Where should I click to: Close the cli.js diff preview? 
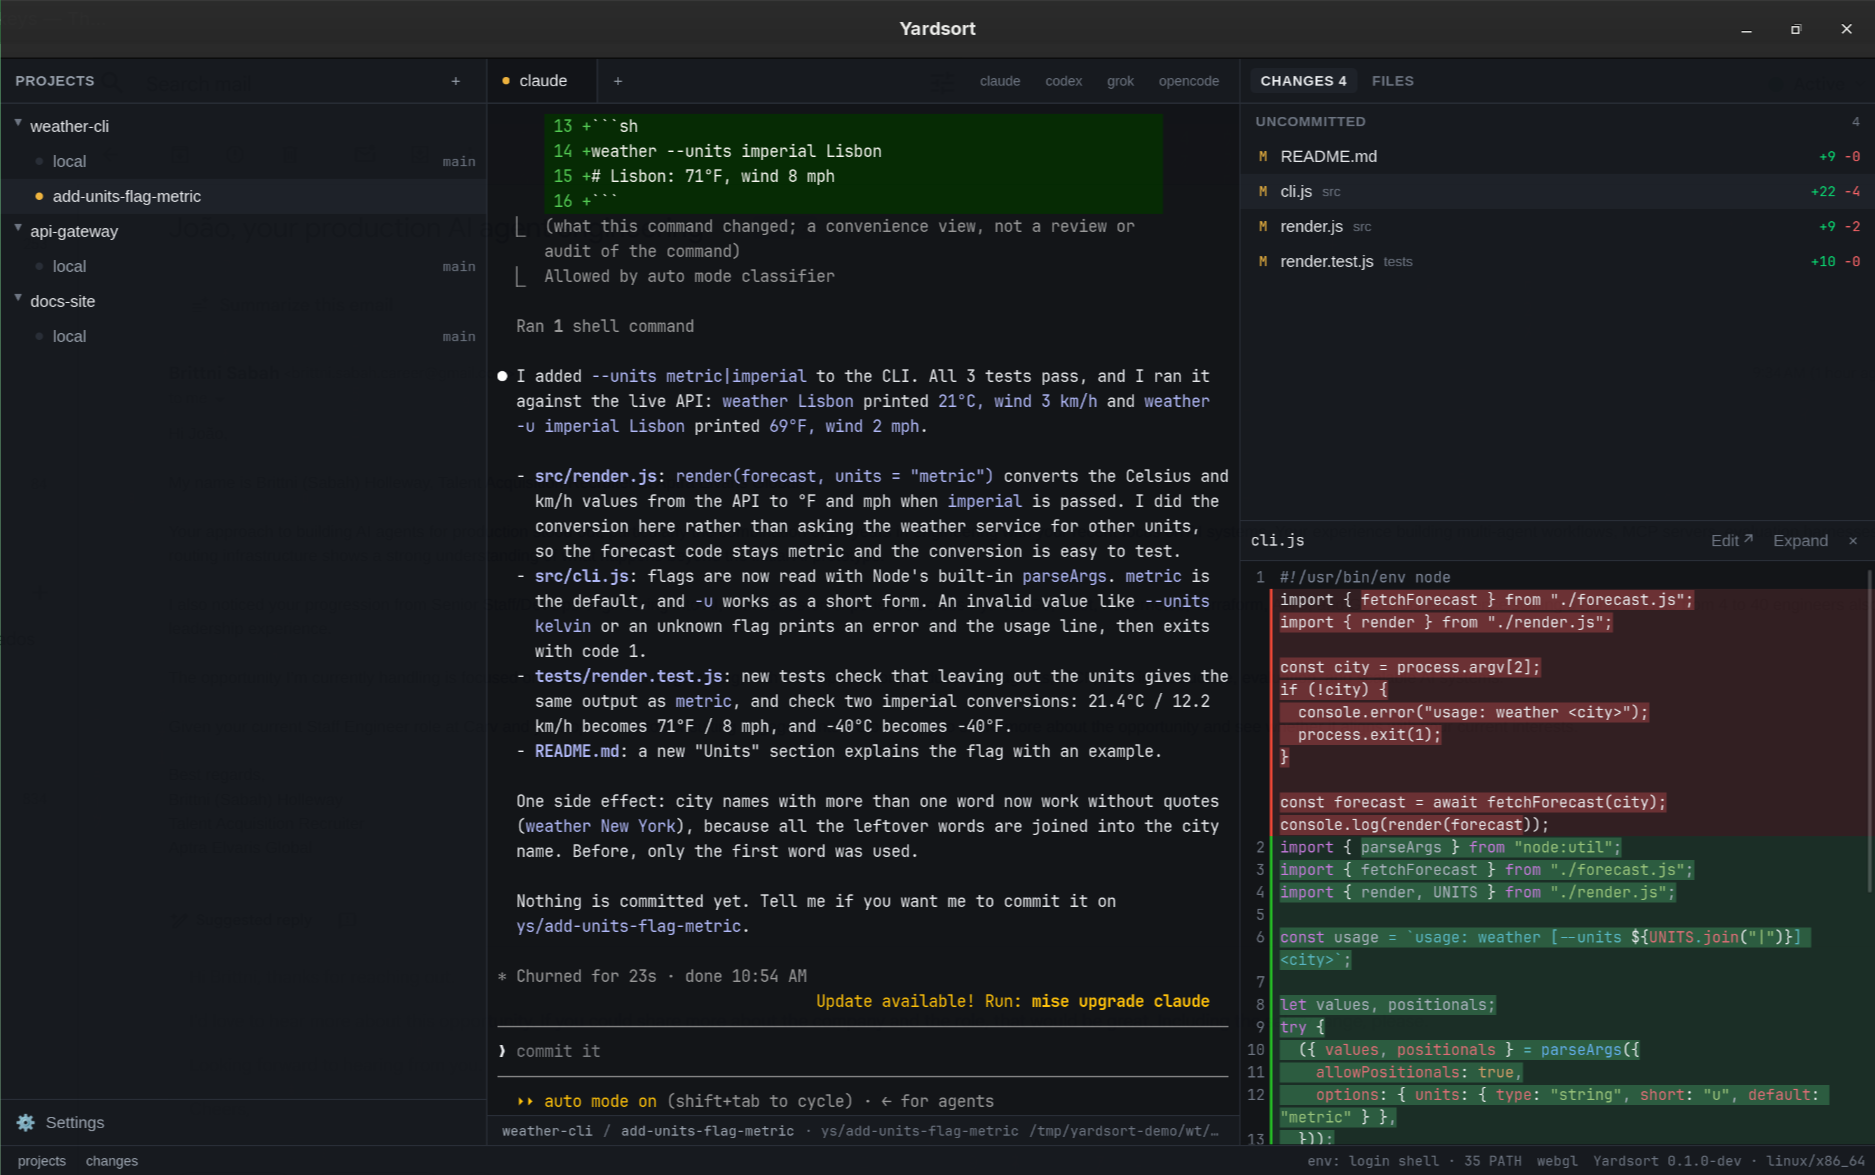coord(1853,540)
